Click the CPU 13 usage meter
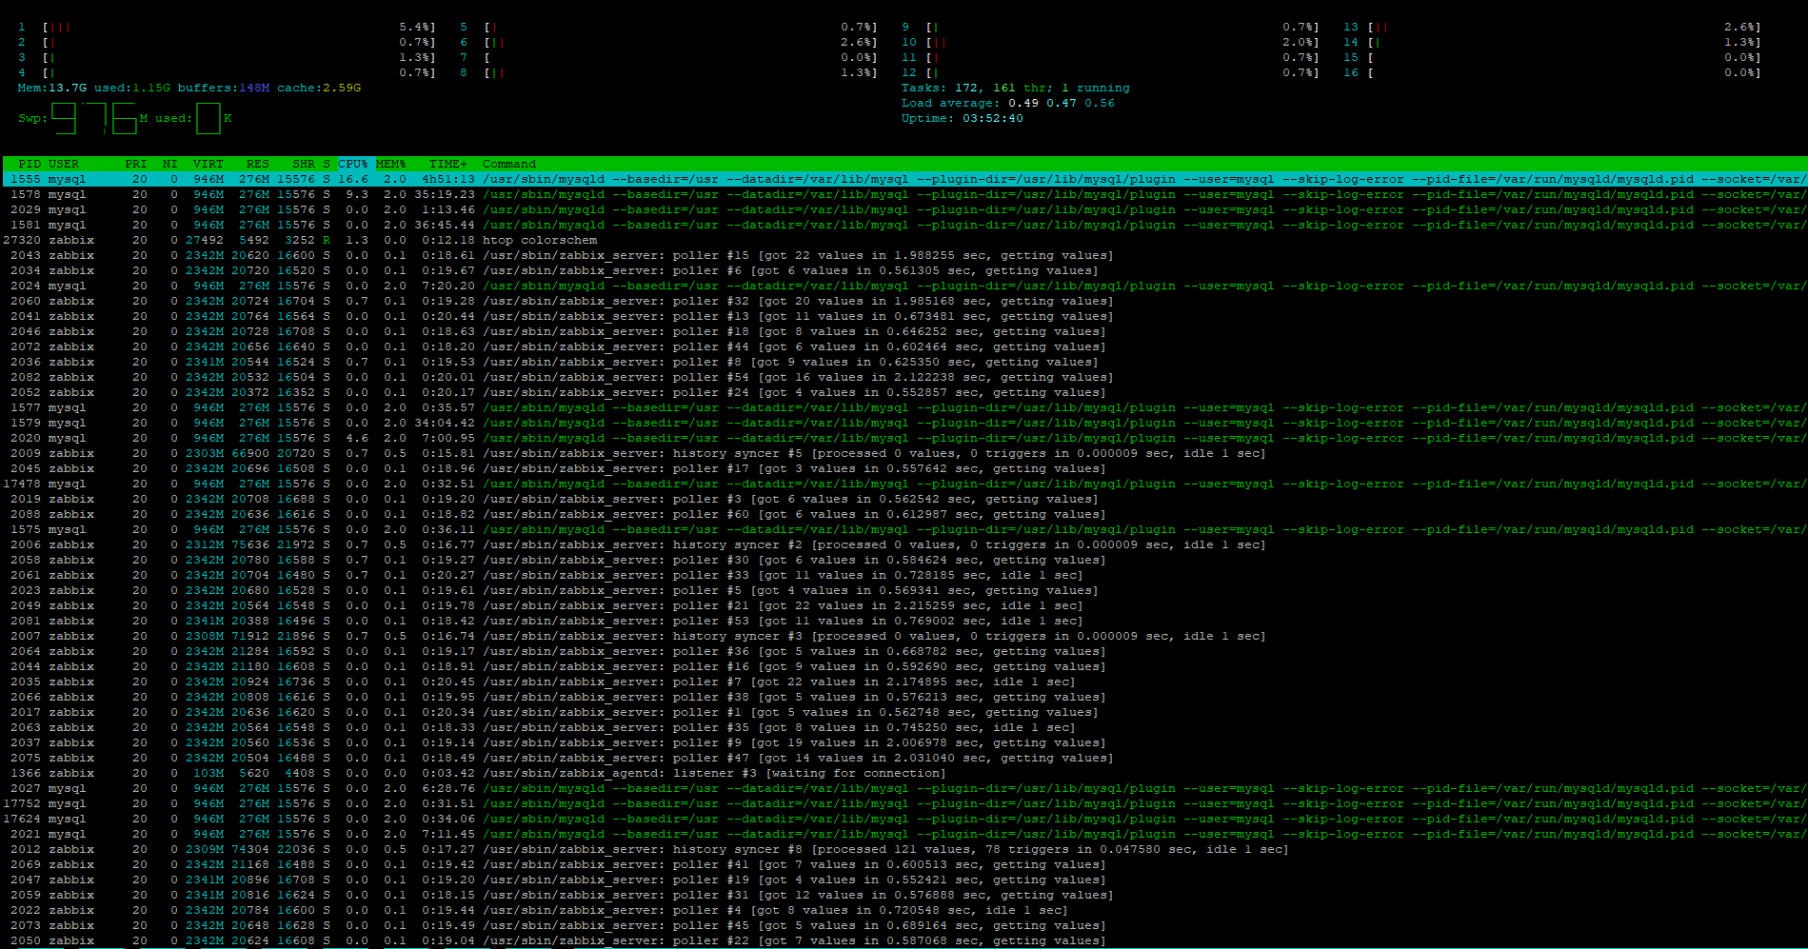The width and height of the screenshot is (1808, 949). tap(1552, 27)
